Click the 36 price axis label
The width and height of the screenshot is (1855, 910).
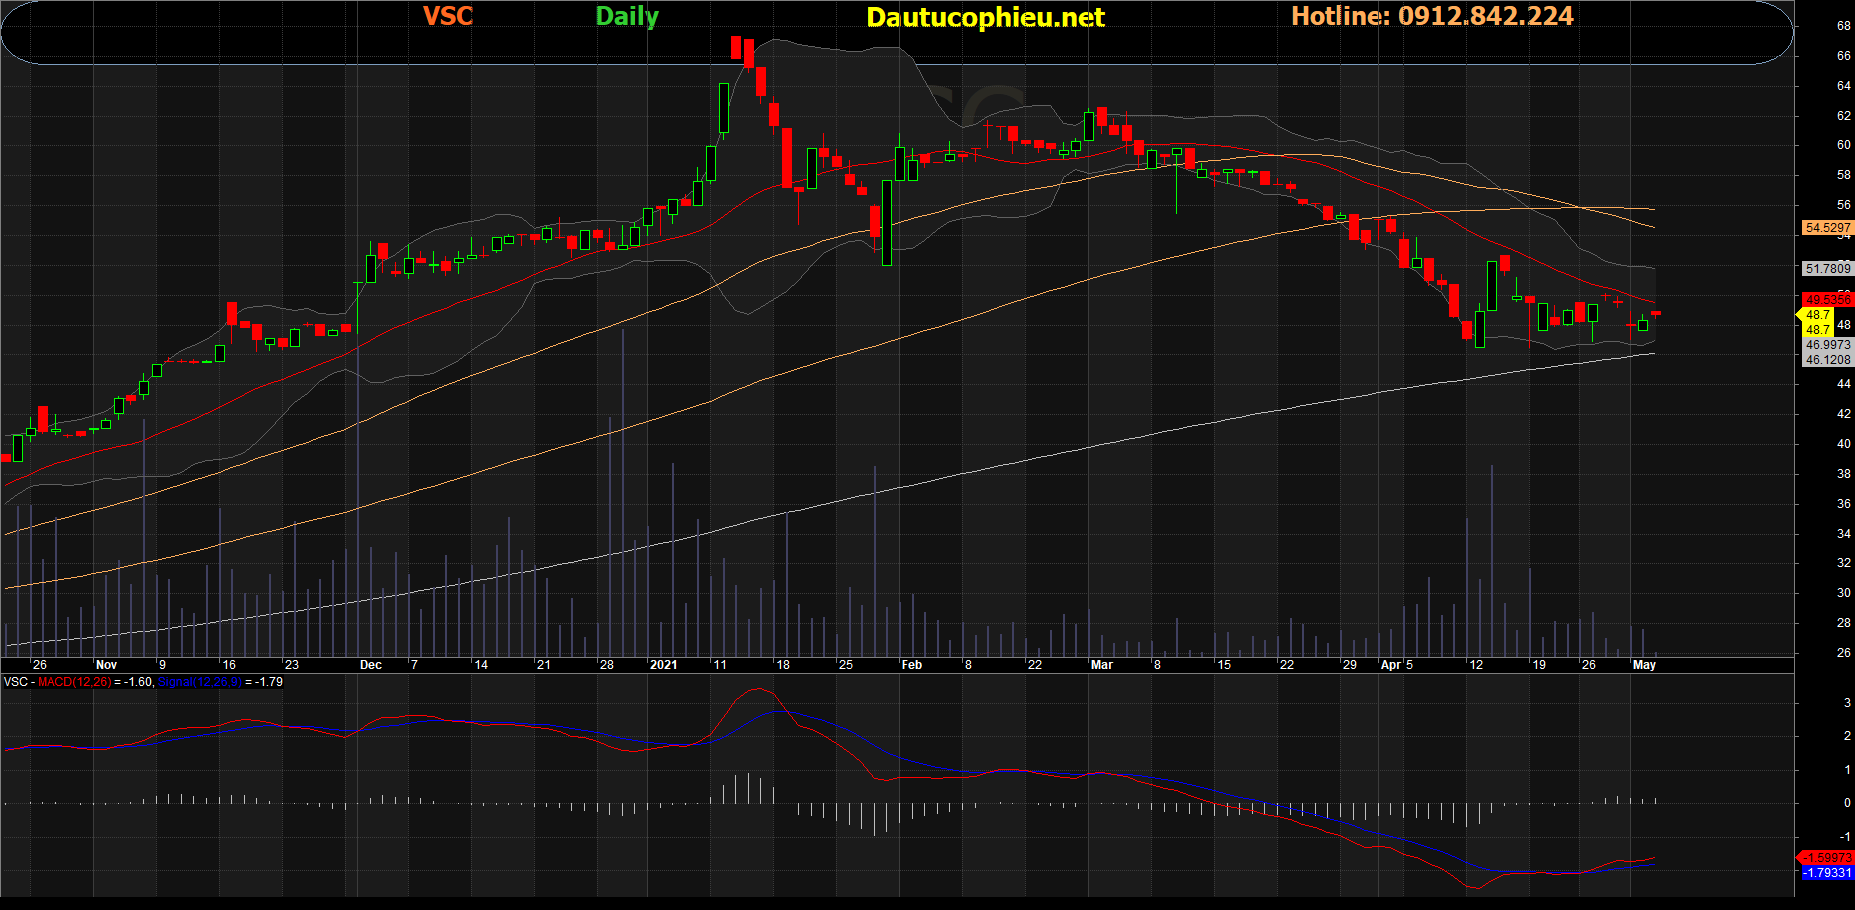[1844, 504]
